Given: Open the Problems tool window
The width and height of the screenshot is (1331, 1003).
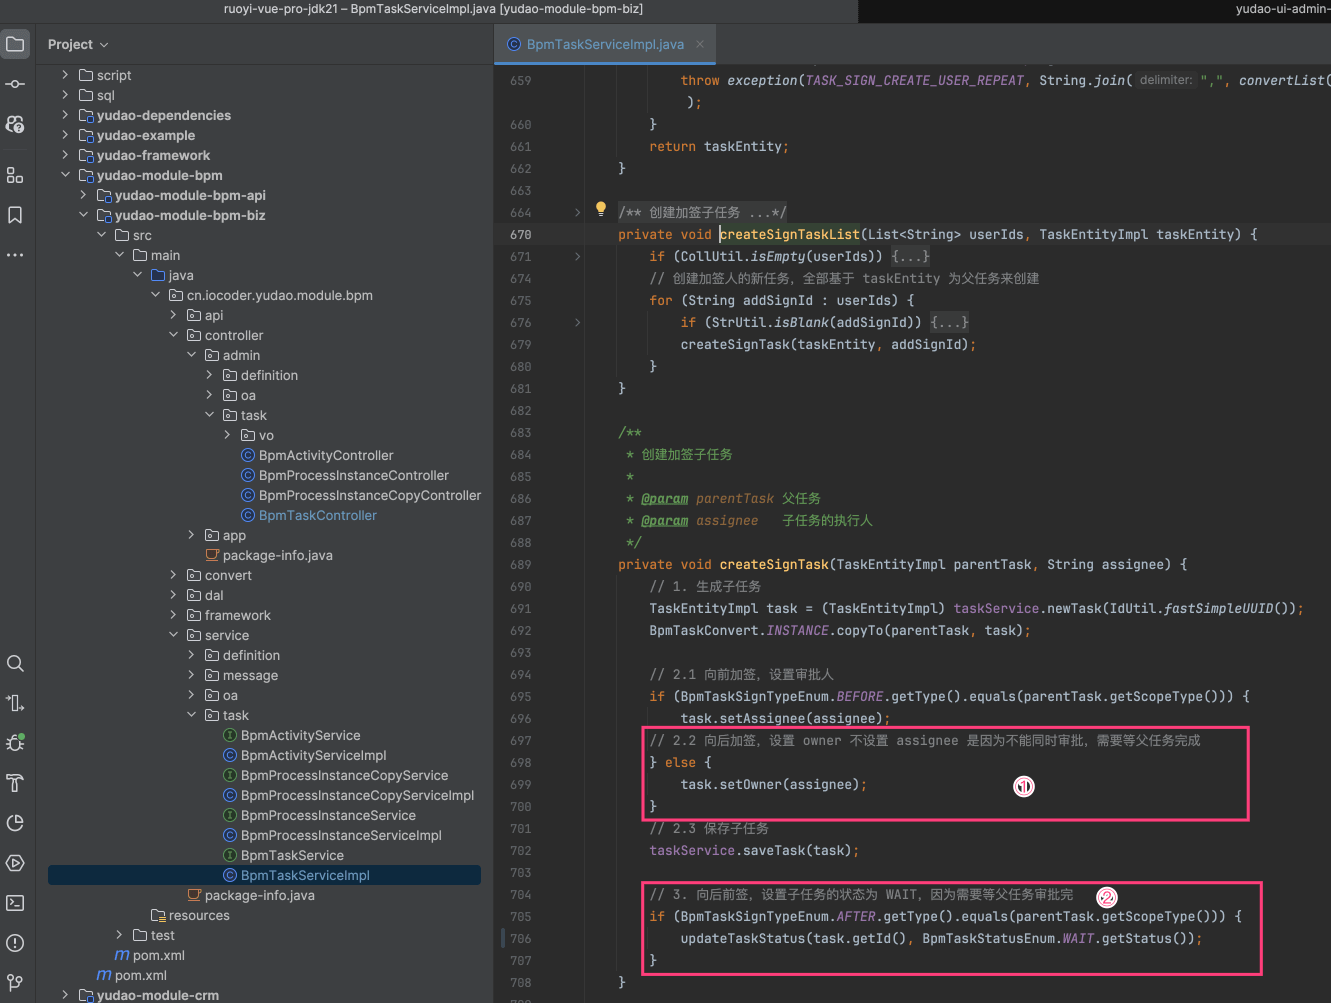Looking at the screenshot, I should pyautogui.click(x=15, y=943).
